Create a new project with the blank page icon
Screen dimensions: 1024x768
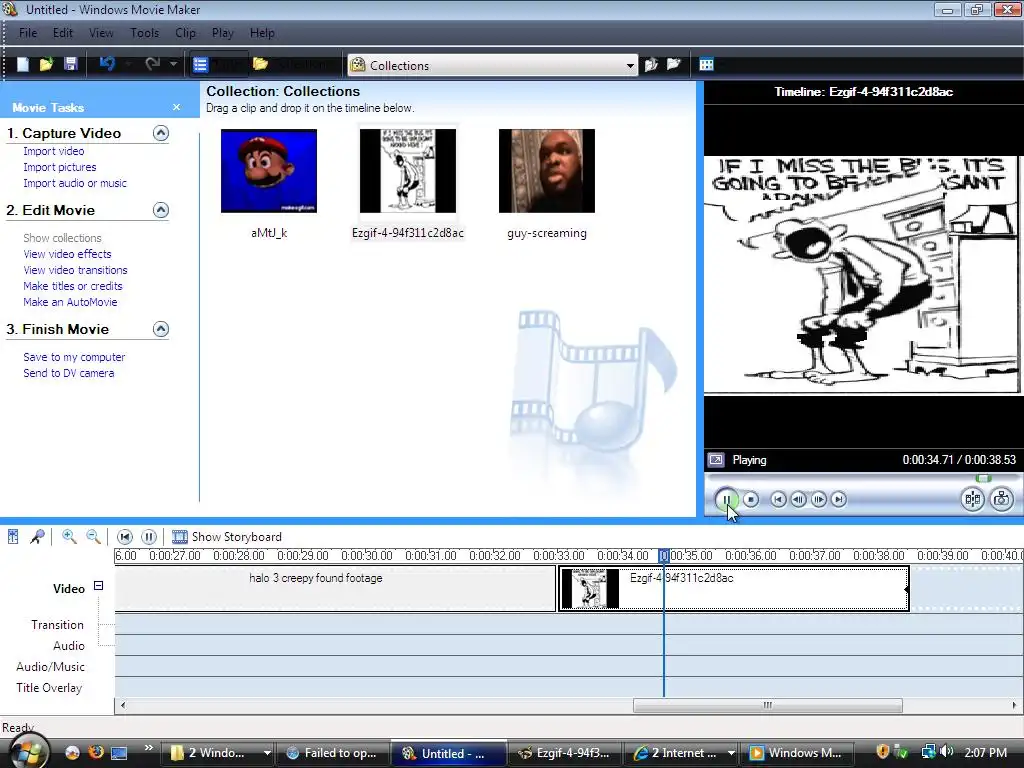23,64
